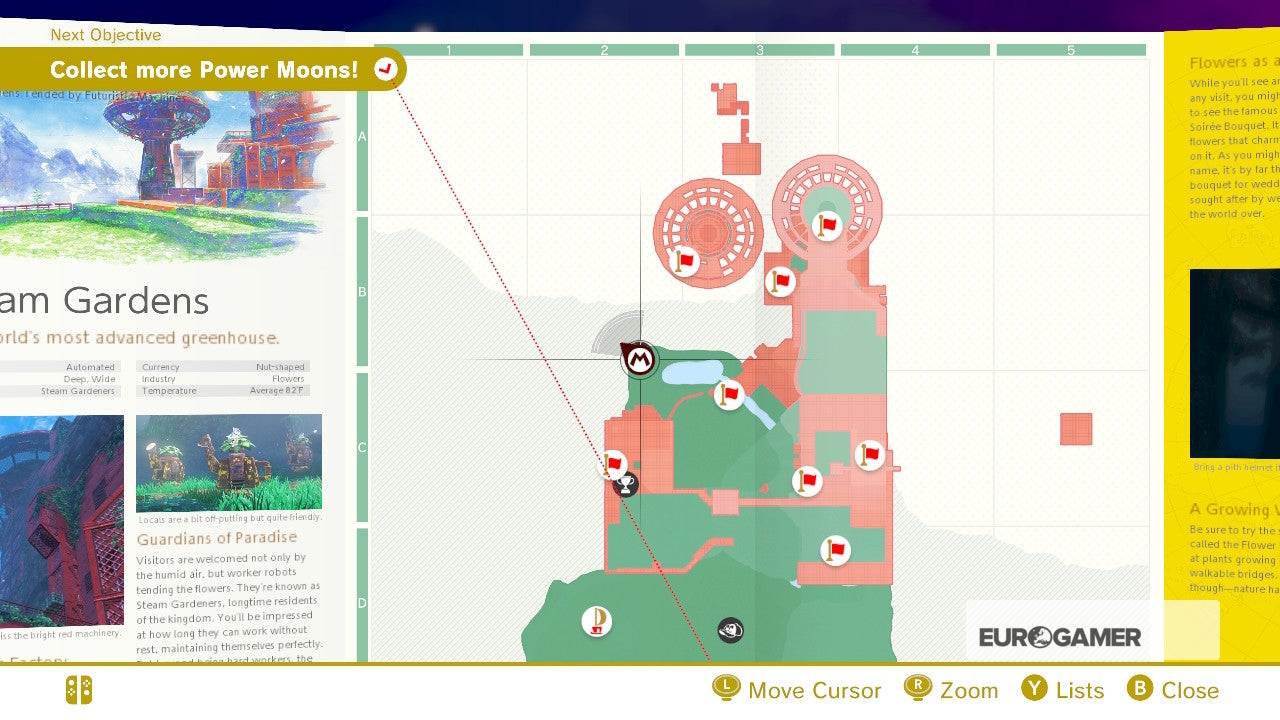Click the dark mask icon at map bottom

730,630
